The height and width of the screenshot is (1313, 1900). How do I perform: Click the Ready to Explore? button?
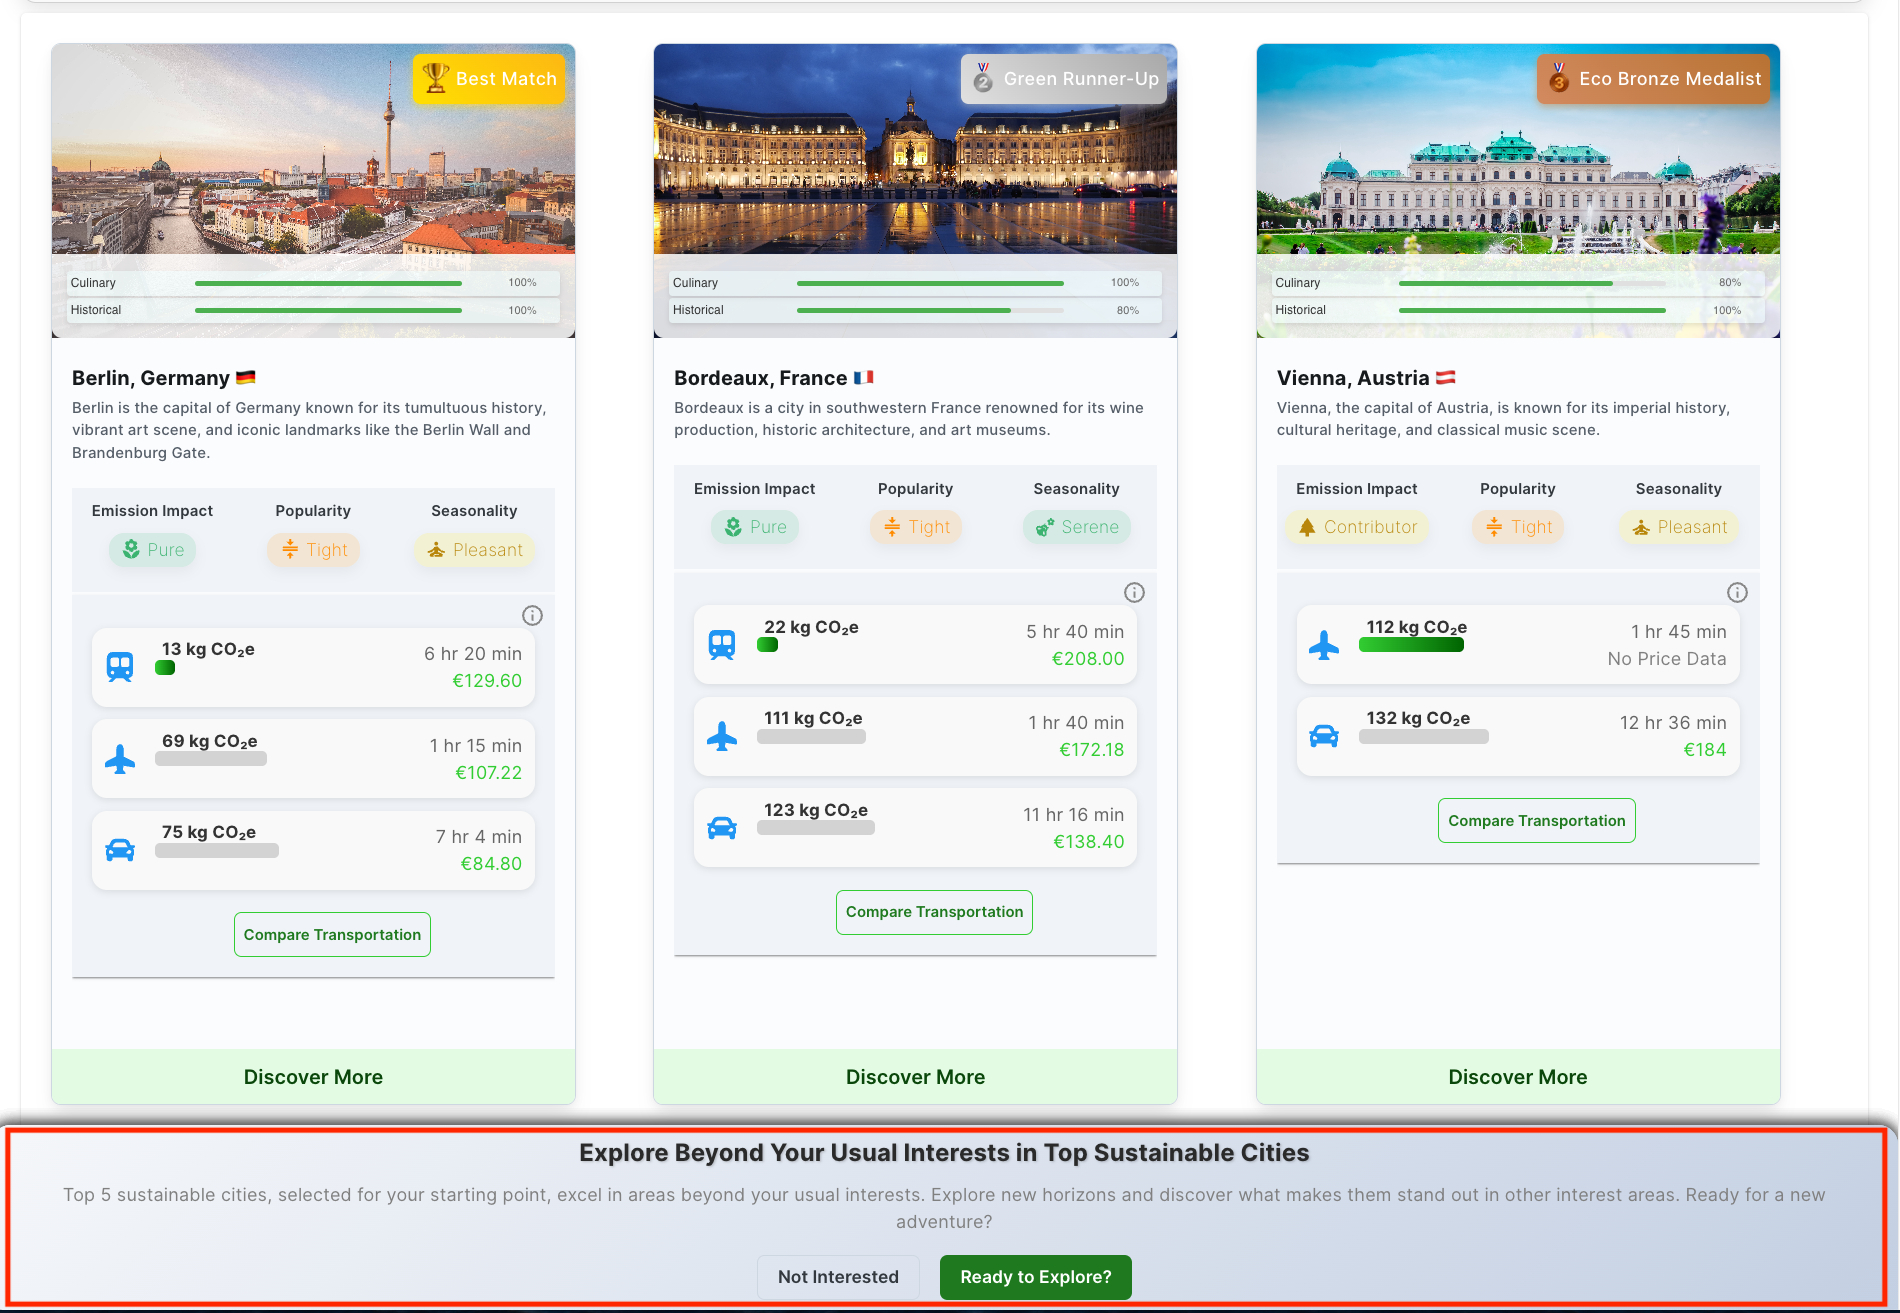point(1036,1277)
